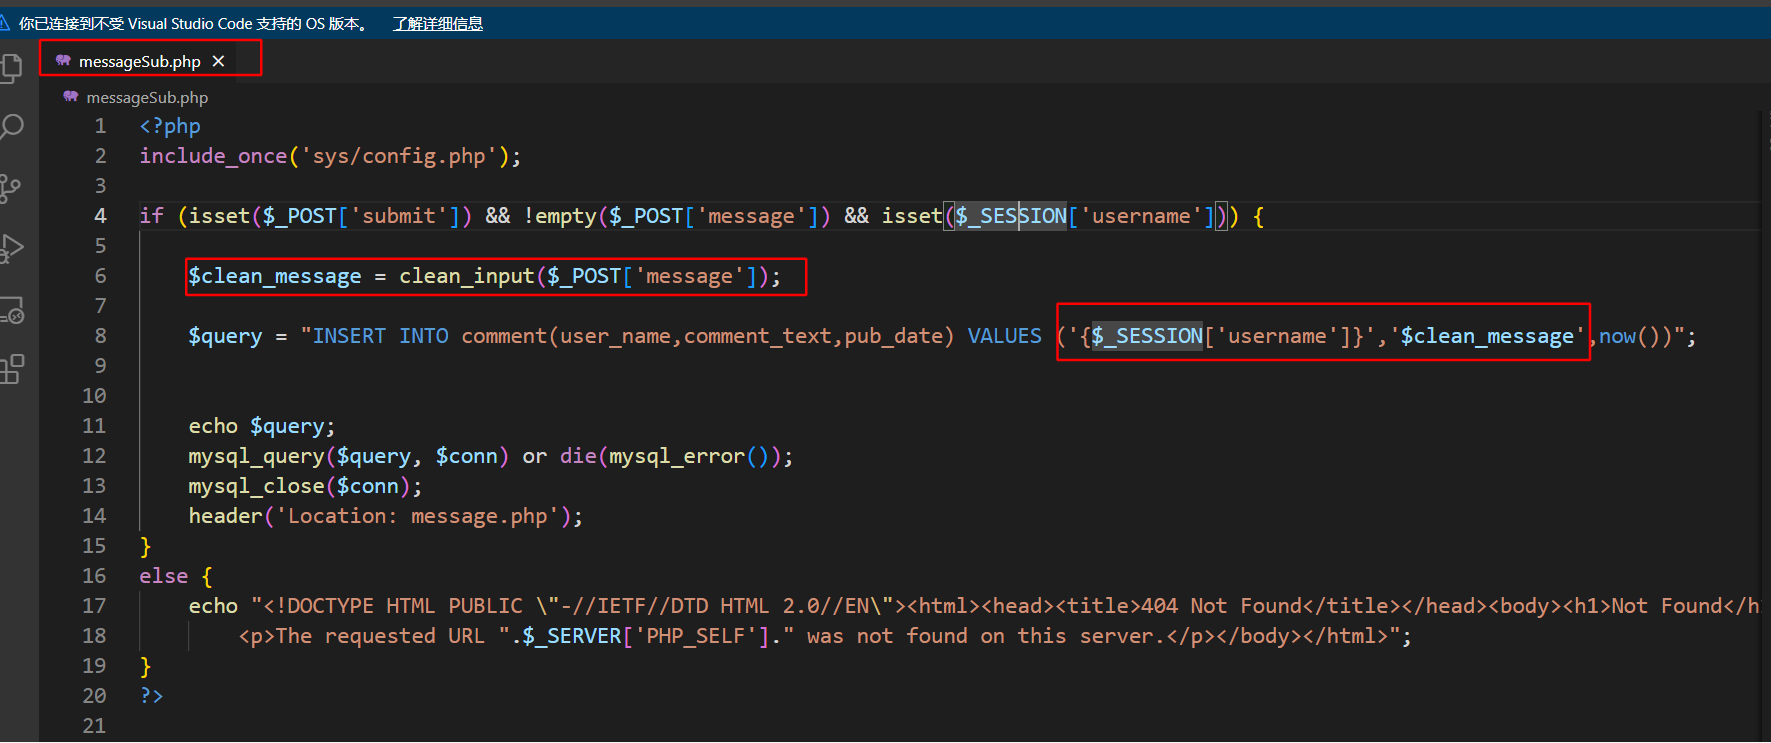Select the messageSub.php editor tab
The width and height of the screenshot is (1771, 743).
[139, 61]
